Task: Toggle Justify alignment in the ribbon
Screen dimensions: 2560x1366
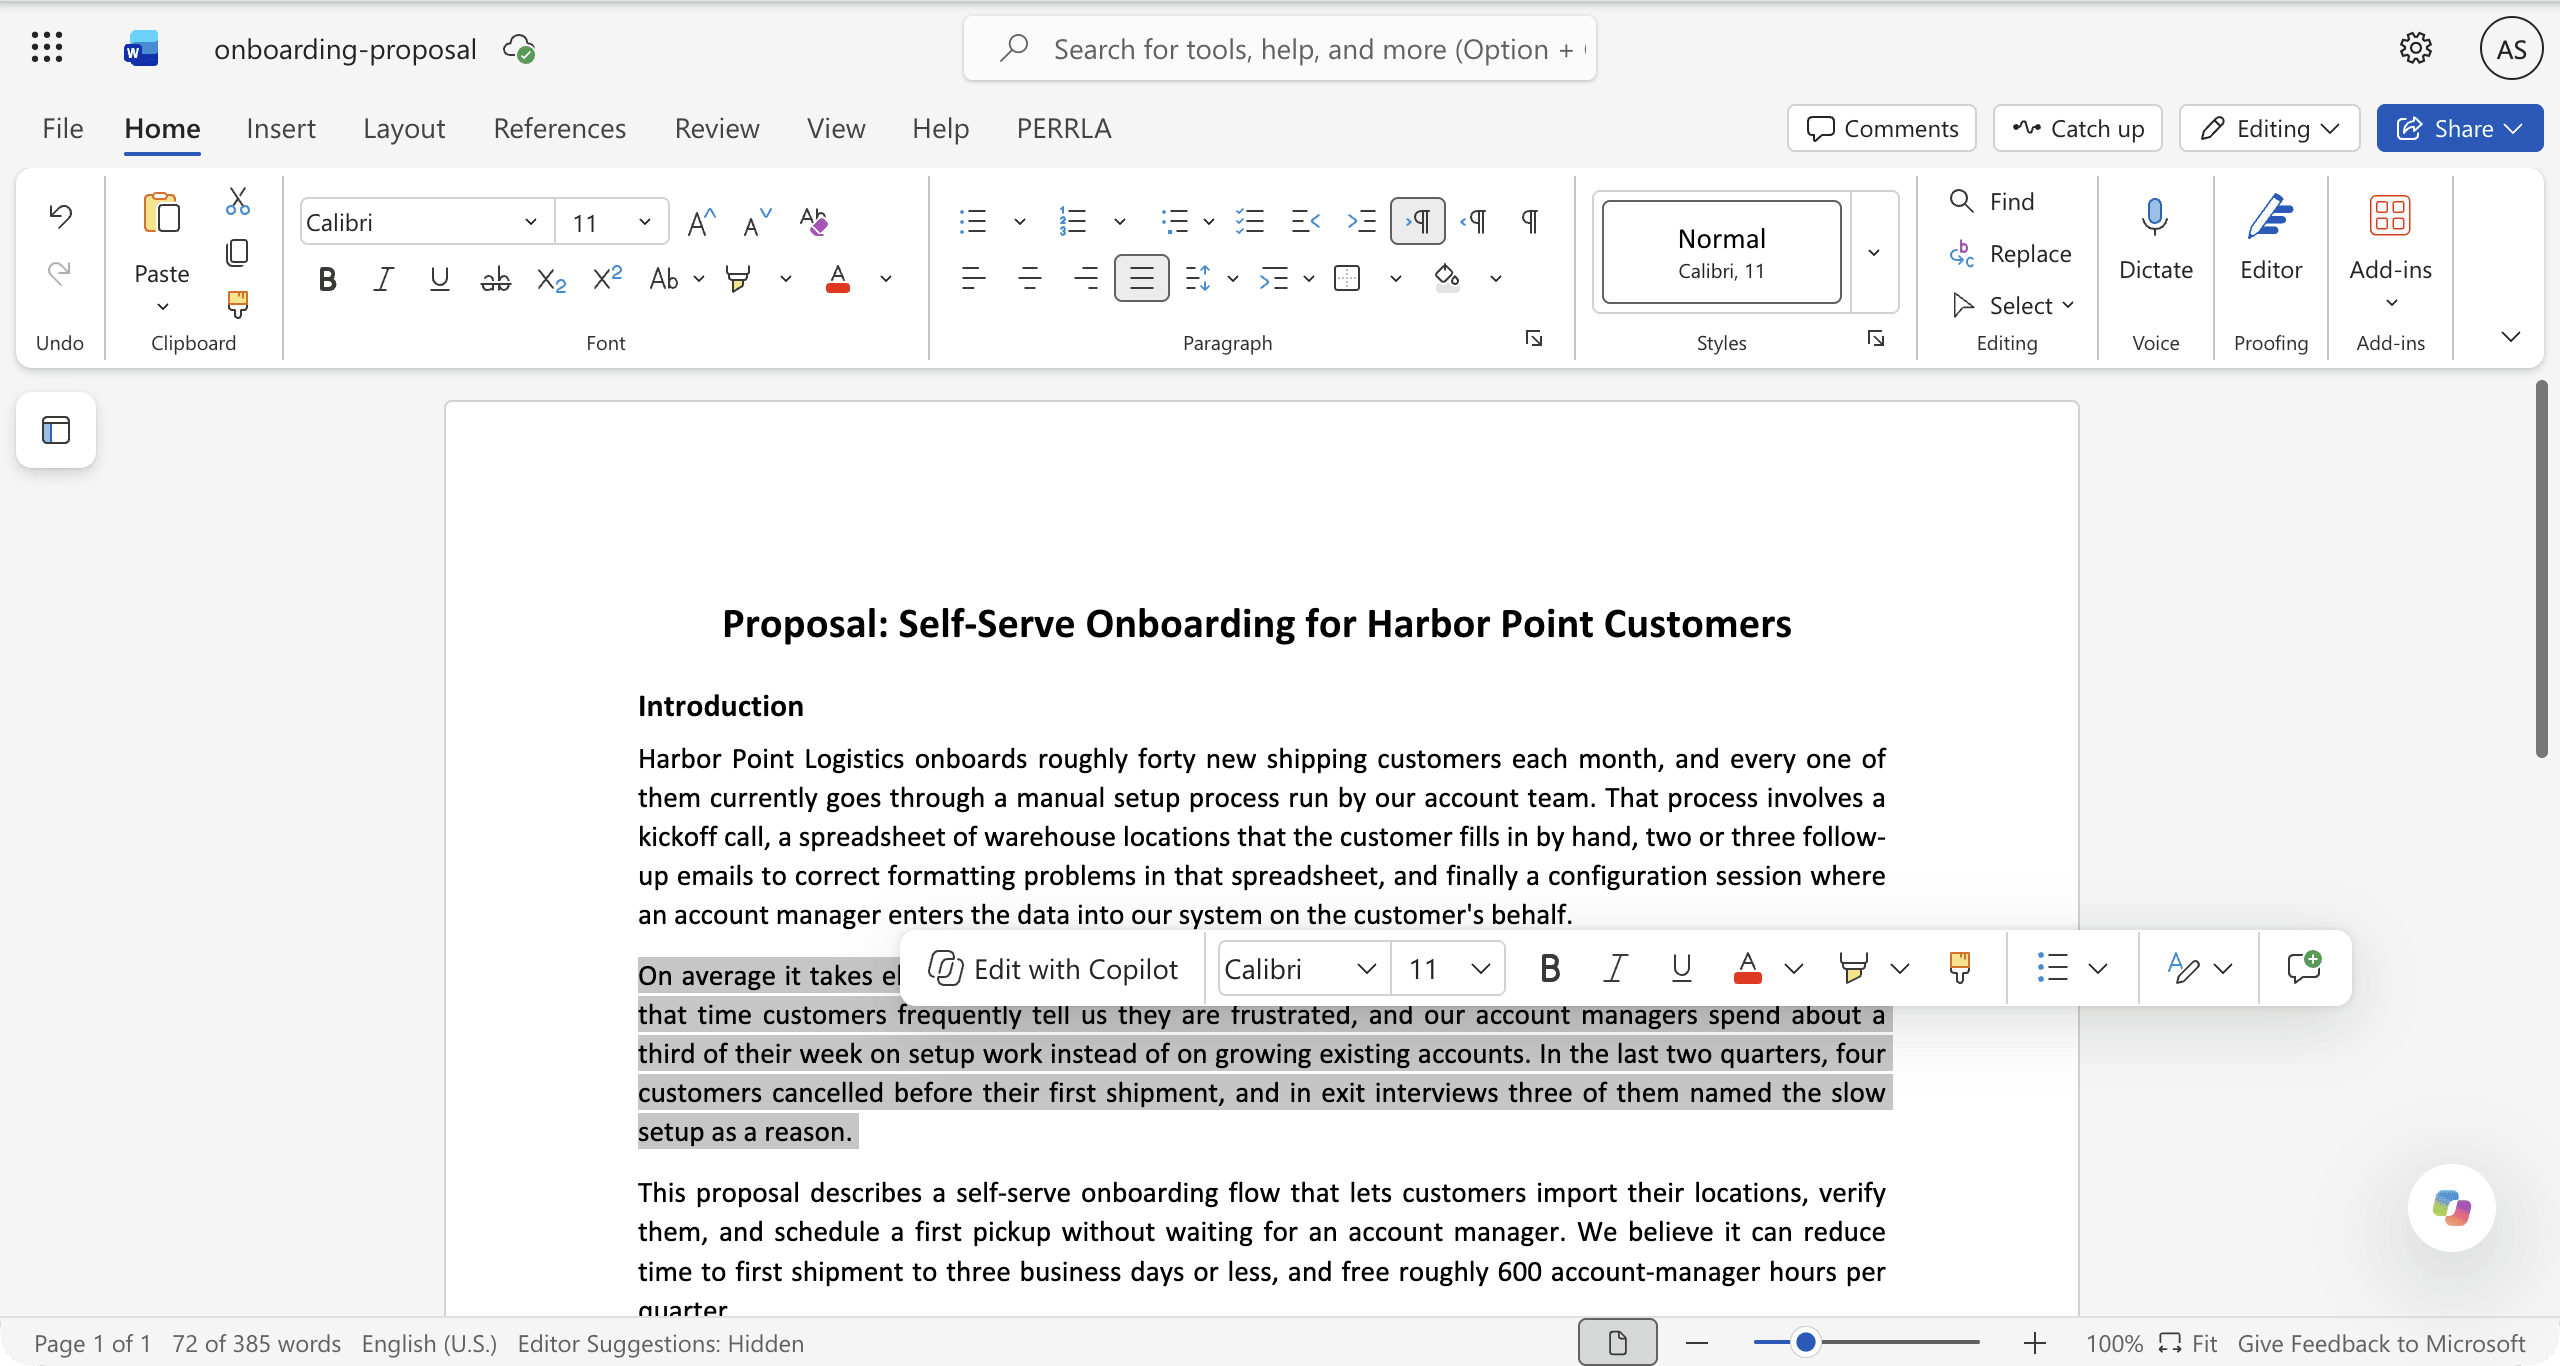Action: [1141, 279]
